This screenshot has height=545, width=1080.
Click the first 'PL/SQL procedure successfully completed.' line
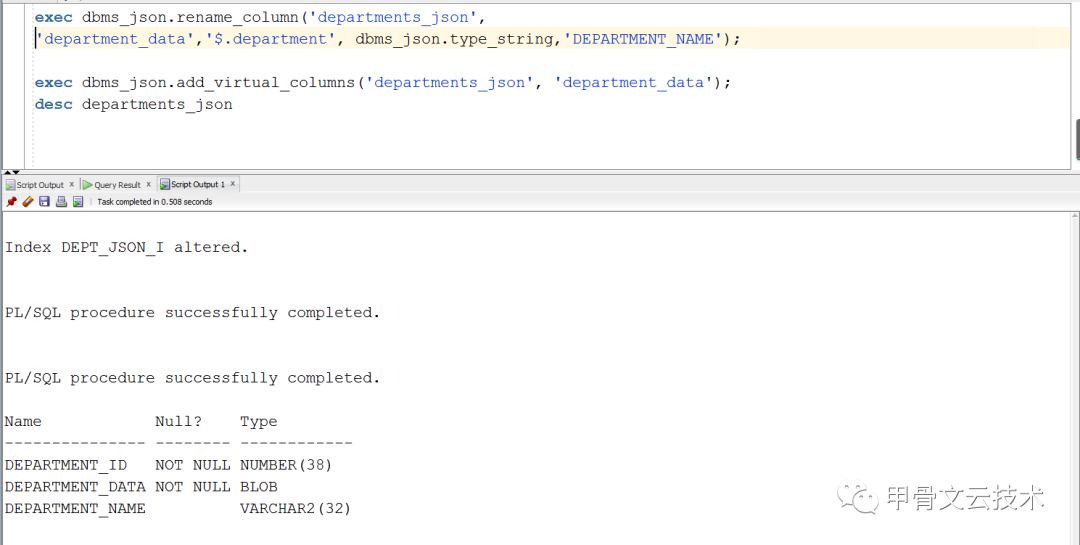193,313
